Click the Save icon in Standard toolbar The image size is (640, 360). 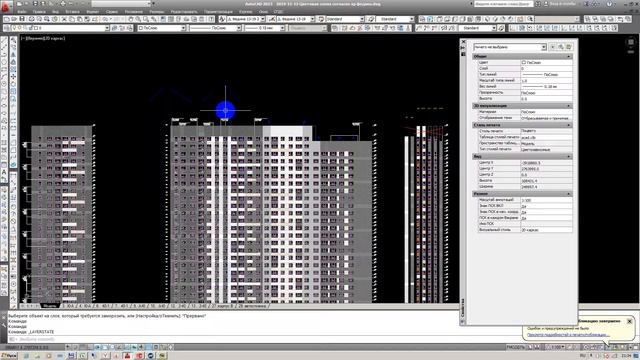pos(22,19)
